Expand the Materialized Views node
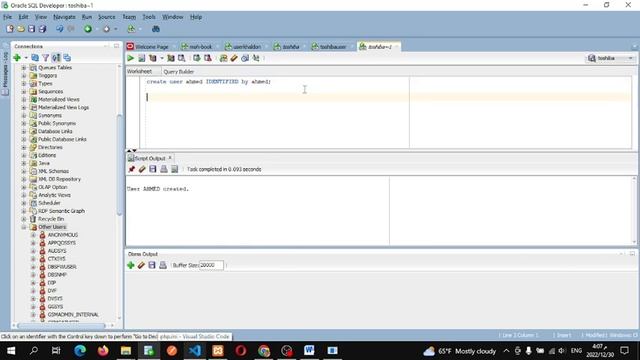This screenshot has height=360, width=640. [24, 100]
